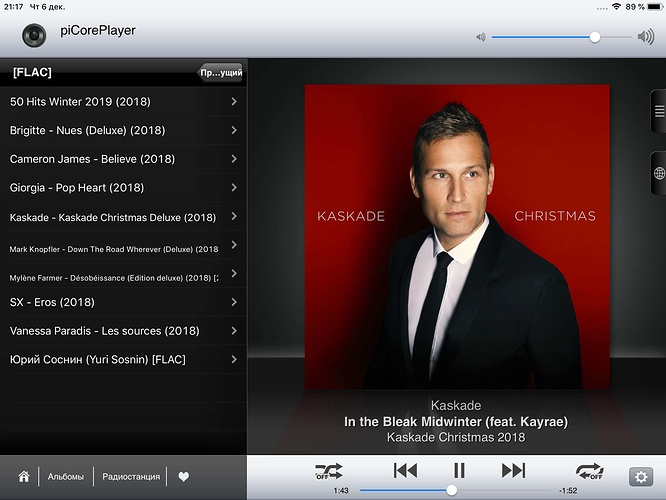
Task: Open Kaskade - Kaskade Christmas Deluxe (2018) folder
Action: (123, 217)
